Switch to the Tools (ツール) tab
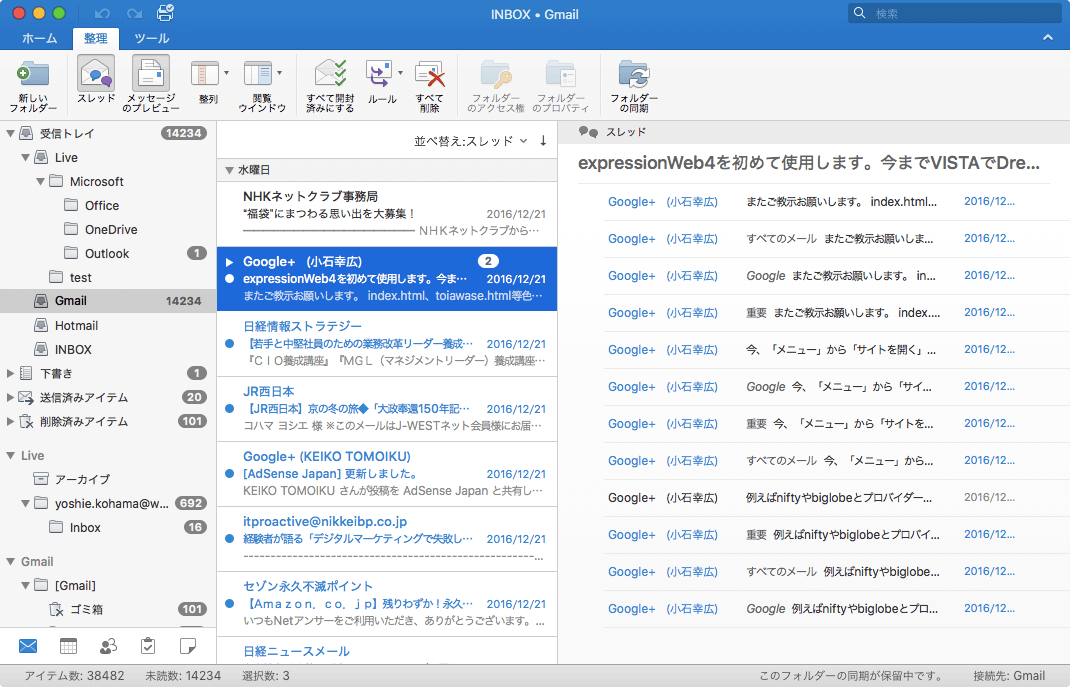This screenshot has height=687, width=1070. click(x=151, y=39)
